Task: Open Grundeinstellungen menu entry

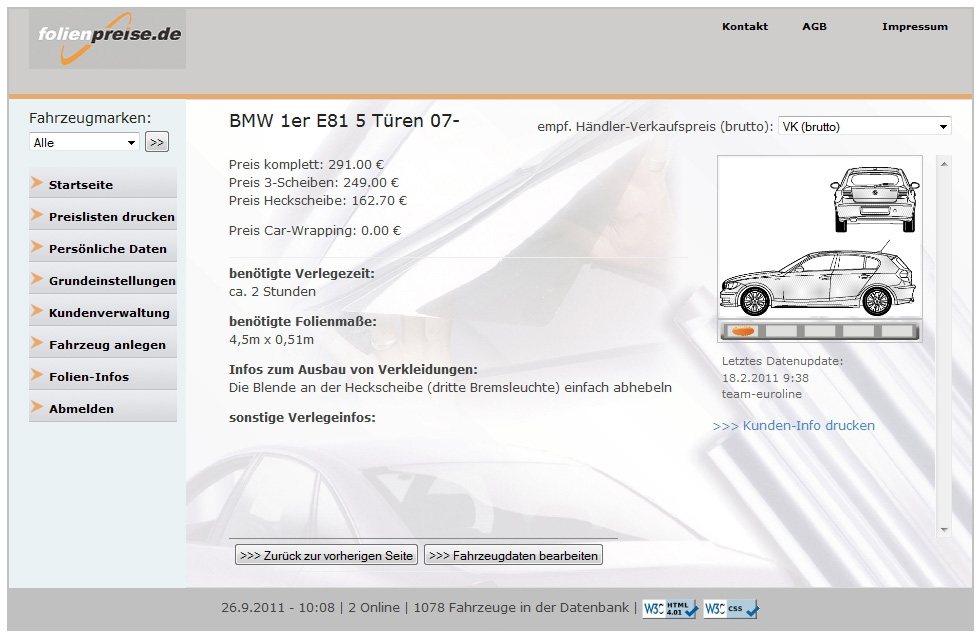Action: coord(102,280)
